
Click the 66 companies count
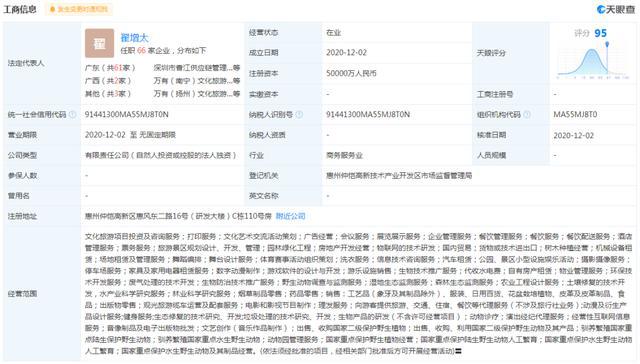(141, 51)
